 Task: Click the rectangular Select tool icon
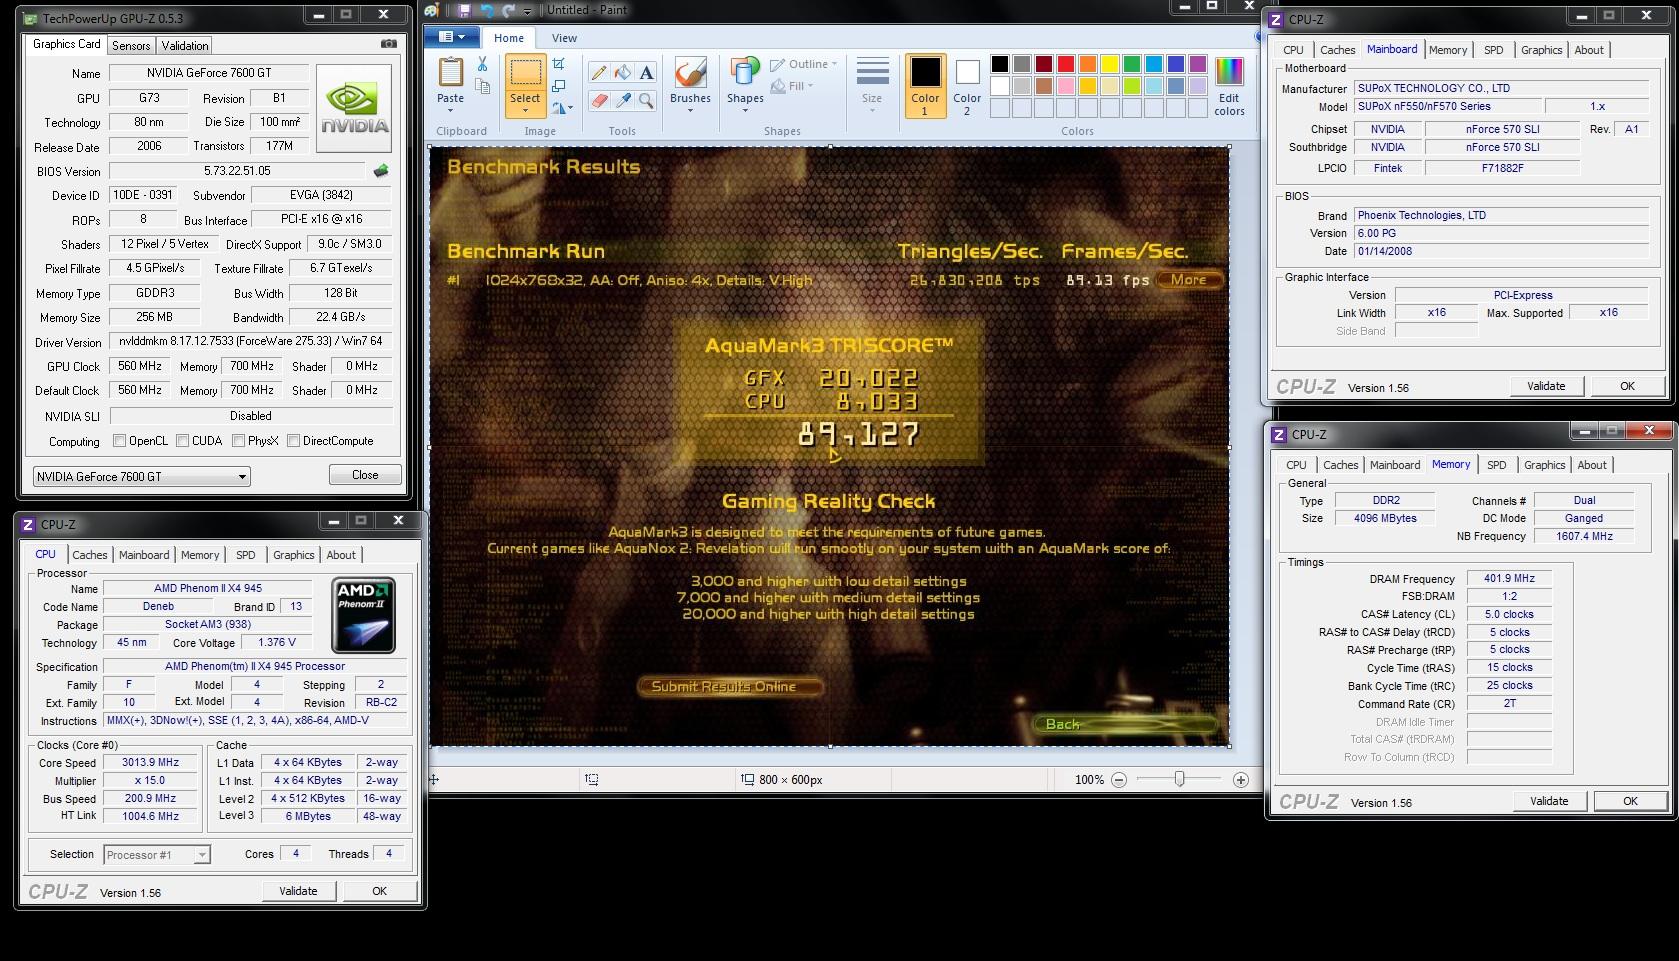(x=525, y=73)
